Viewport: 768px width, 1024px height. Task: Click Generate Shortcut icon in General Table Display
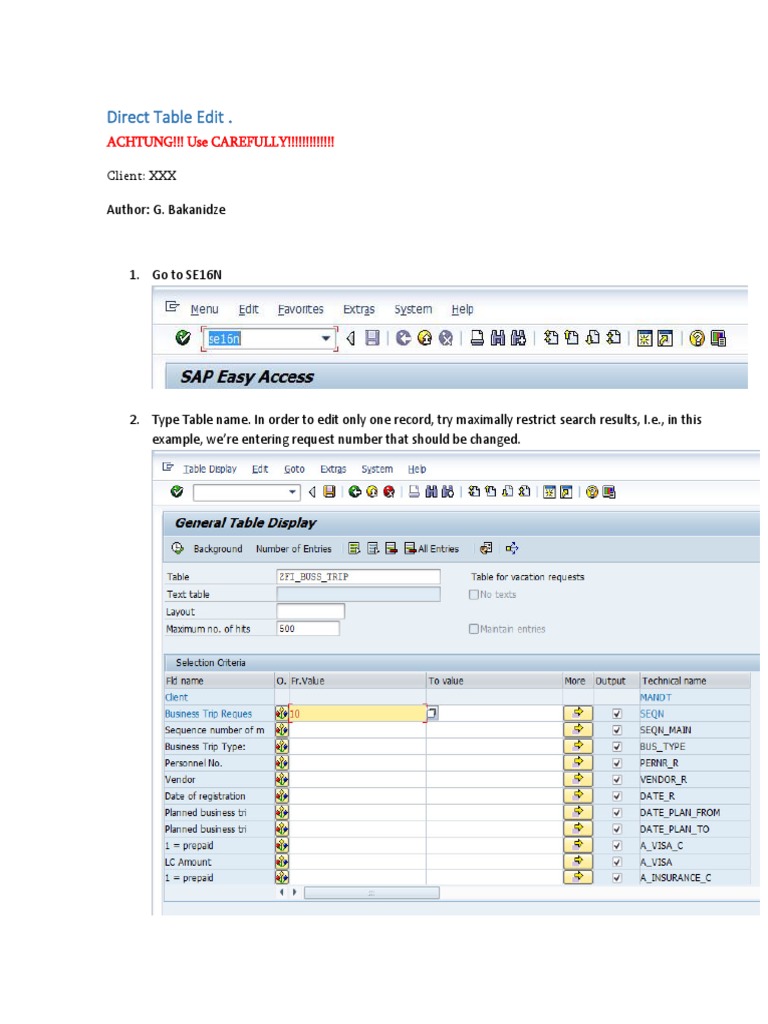pyautogui.click(x=566, y=492)
